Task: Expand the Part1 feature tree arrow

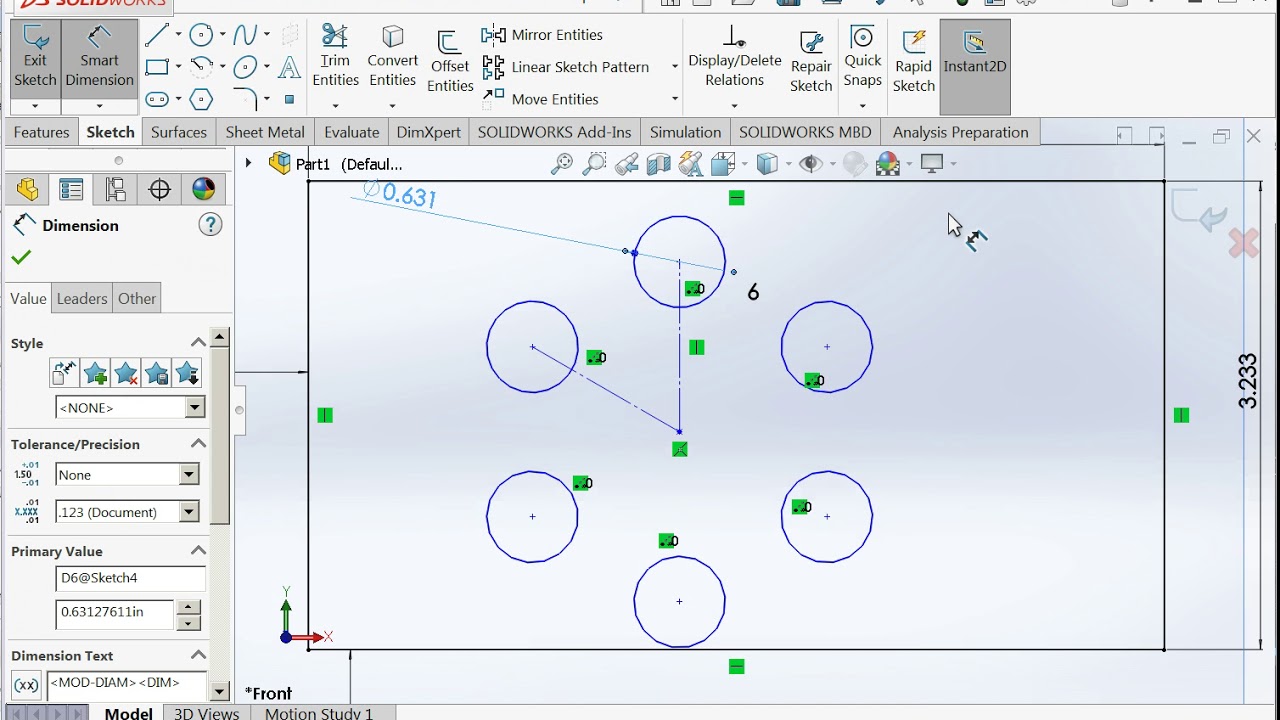Action: (248, 163)
